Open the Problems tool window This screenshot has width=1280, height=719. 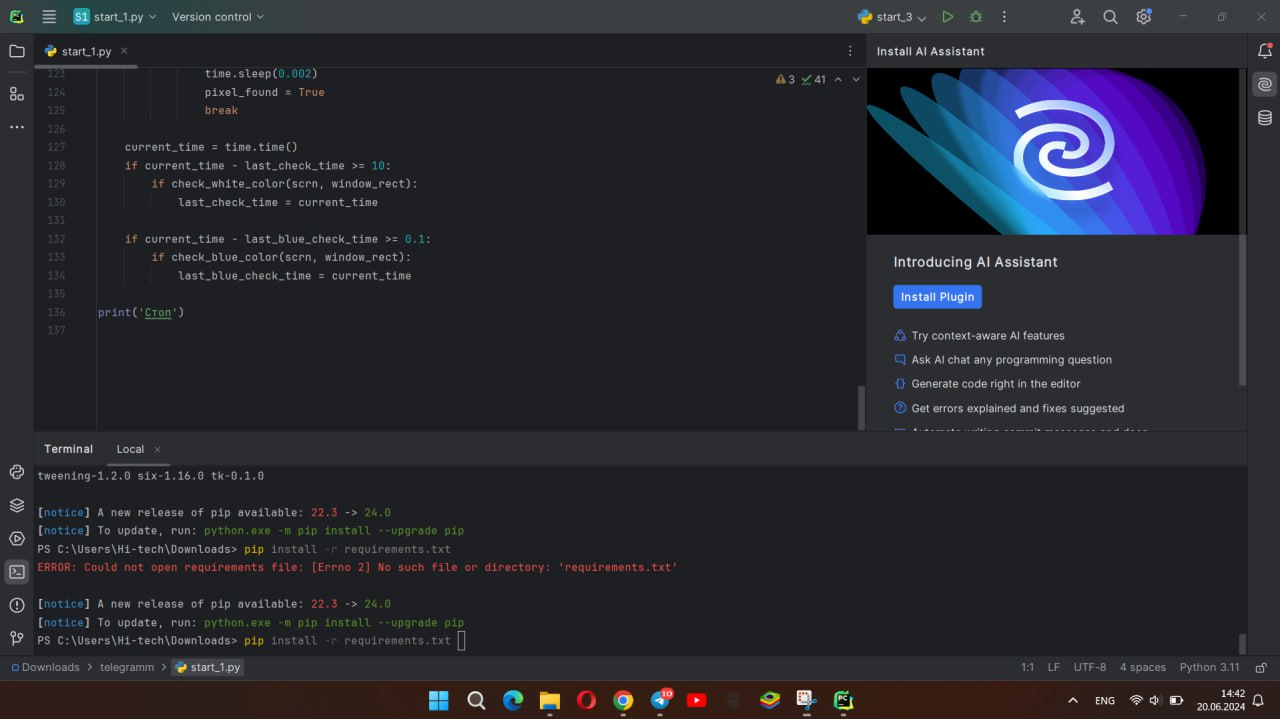[17, 605]
